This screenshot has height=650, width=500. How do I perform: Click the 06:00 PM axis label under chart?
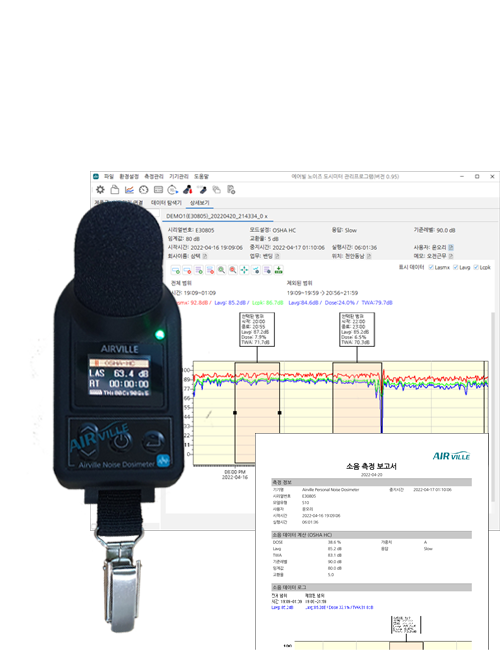pos(235,472)
